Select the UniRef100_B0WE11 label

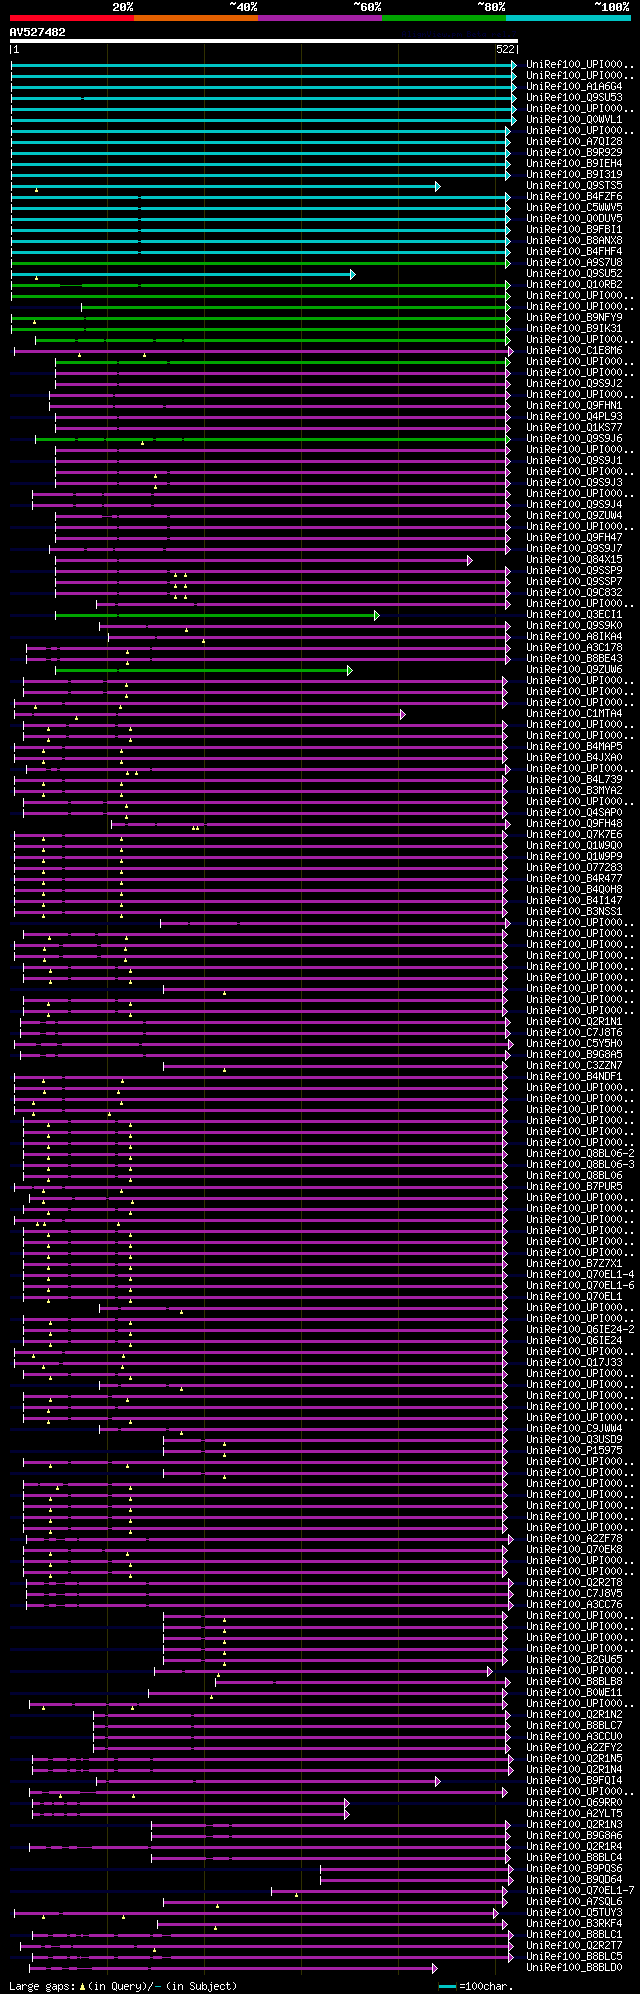coord(574,1692)
